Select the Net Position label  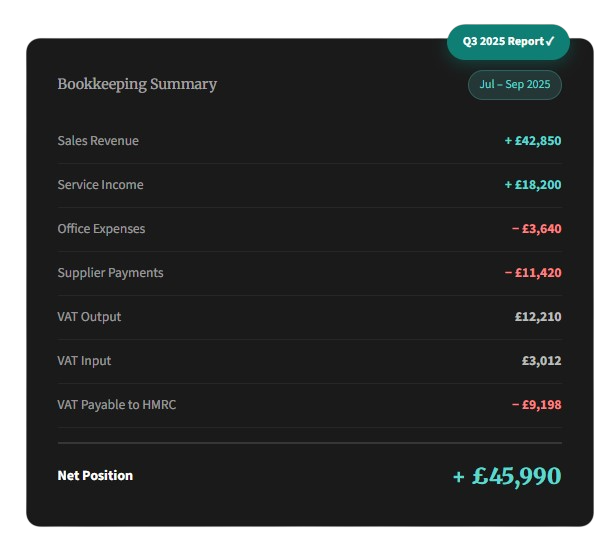(95, 476)
